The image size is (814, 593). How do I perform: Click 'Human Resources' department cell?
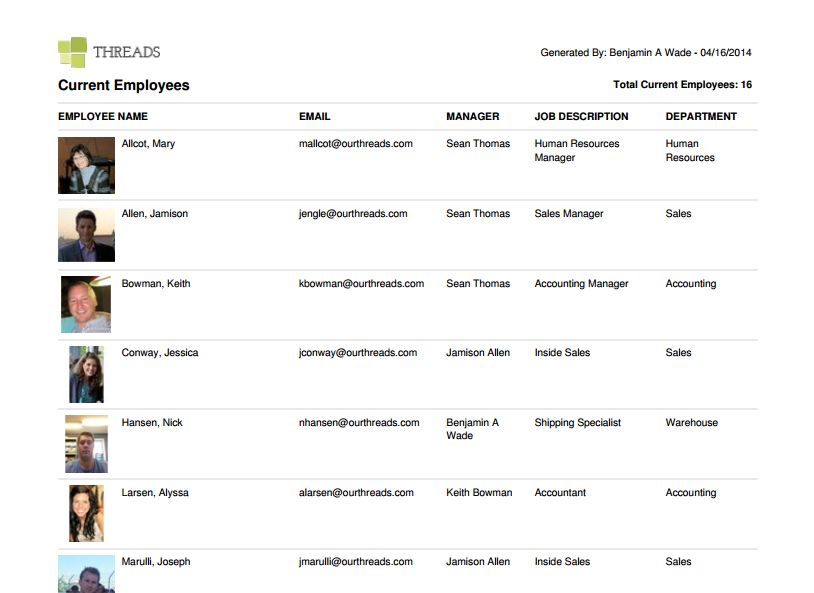tap(690, 151)
